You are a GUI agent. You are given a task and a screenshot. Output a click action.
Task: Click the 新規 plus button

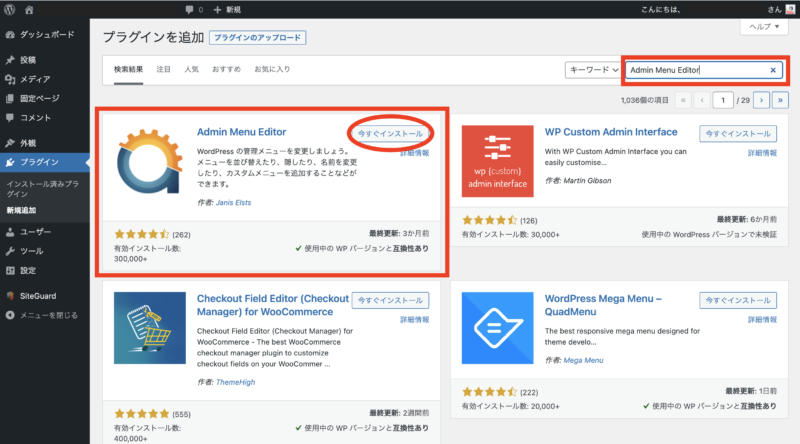tap(228, 10)
